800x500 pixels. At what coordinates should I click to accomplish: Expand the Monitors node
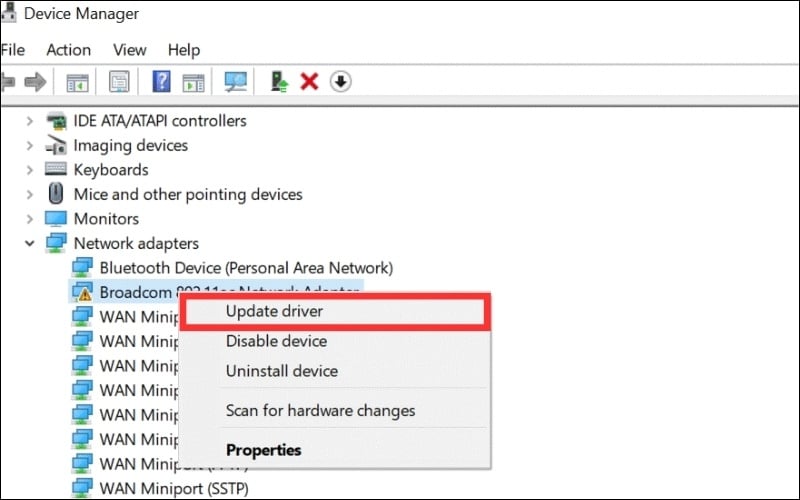30,219
